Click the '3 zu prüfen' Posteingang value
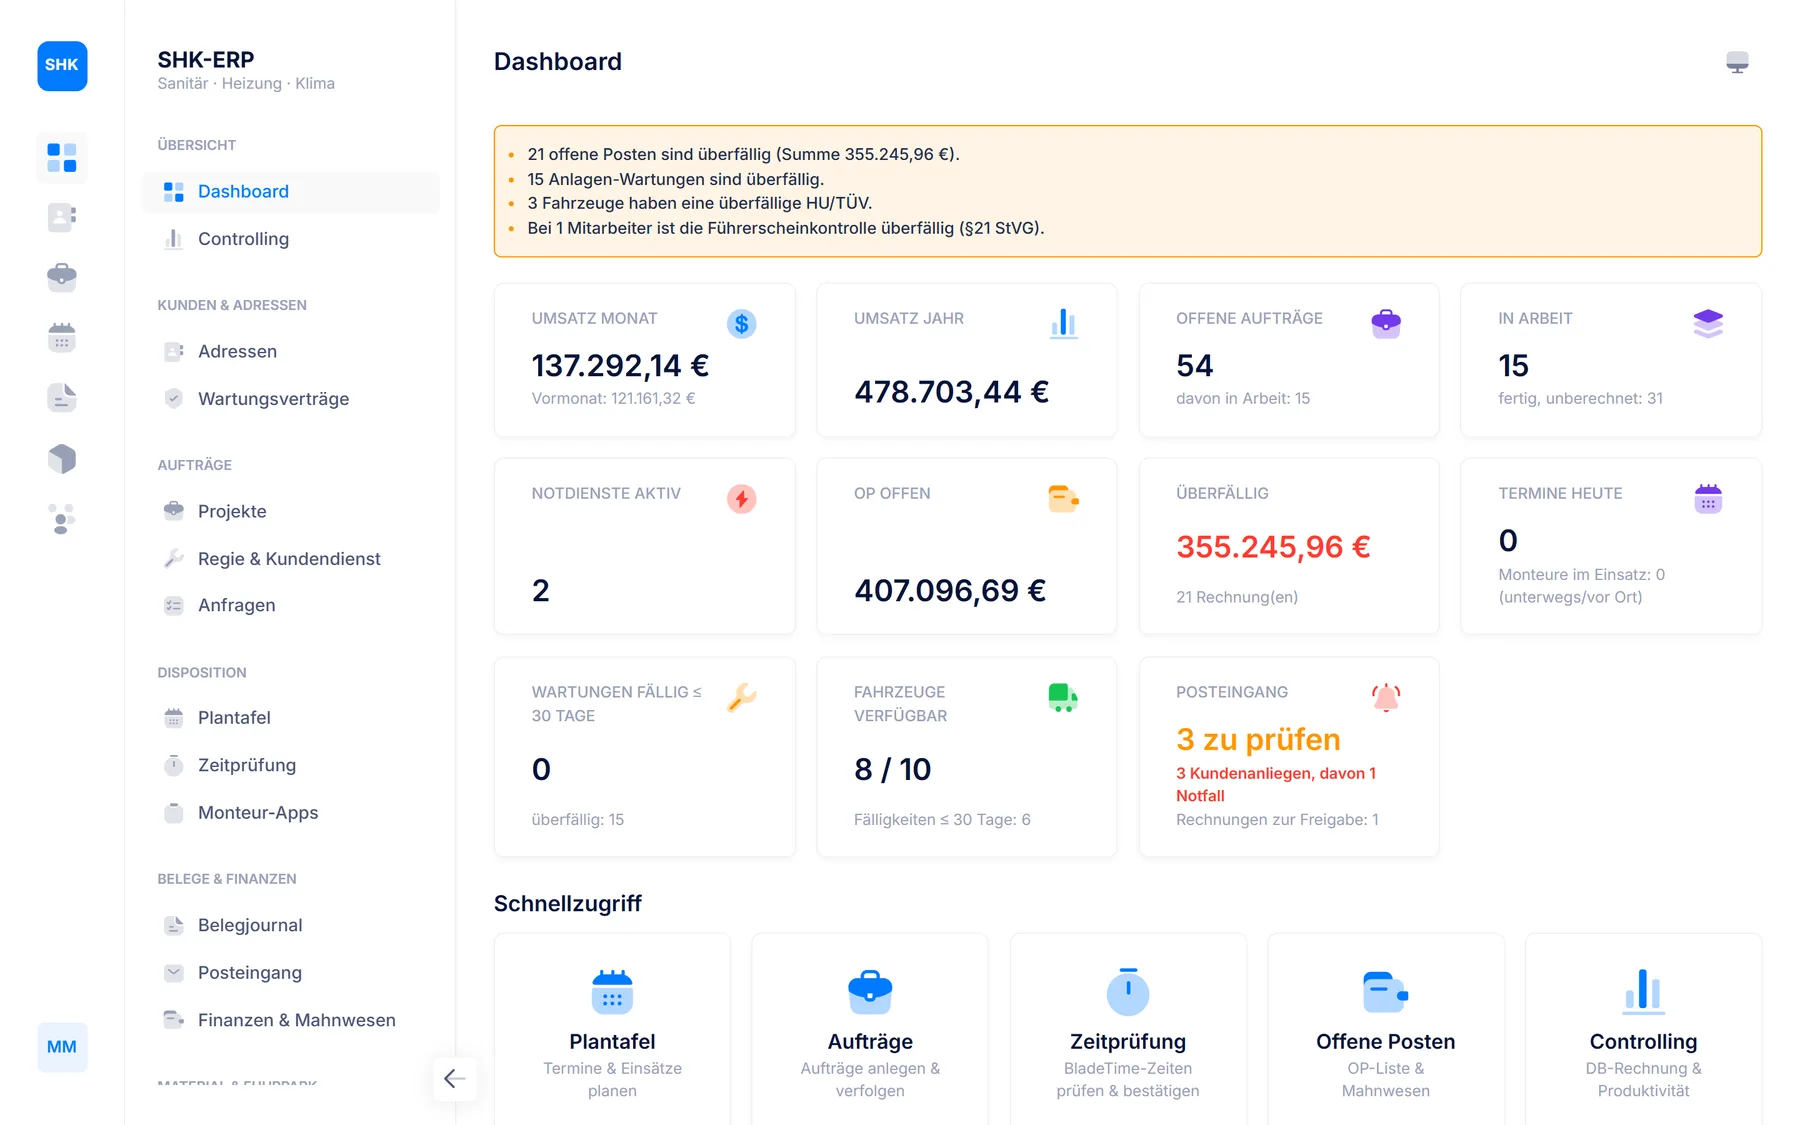Viewport: 1800px width, 1125px height. [1258, 740]
